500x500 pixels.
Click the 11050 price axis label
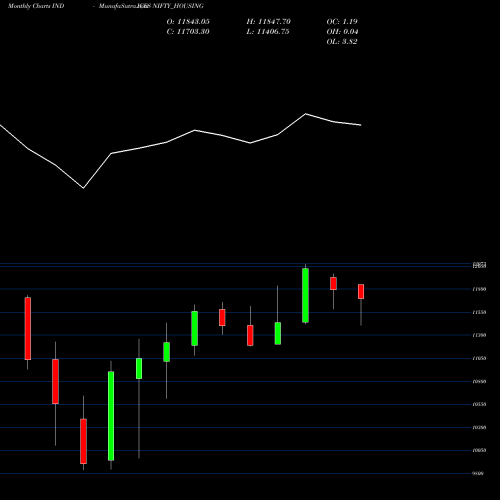(479, 358)
